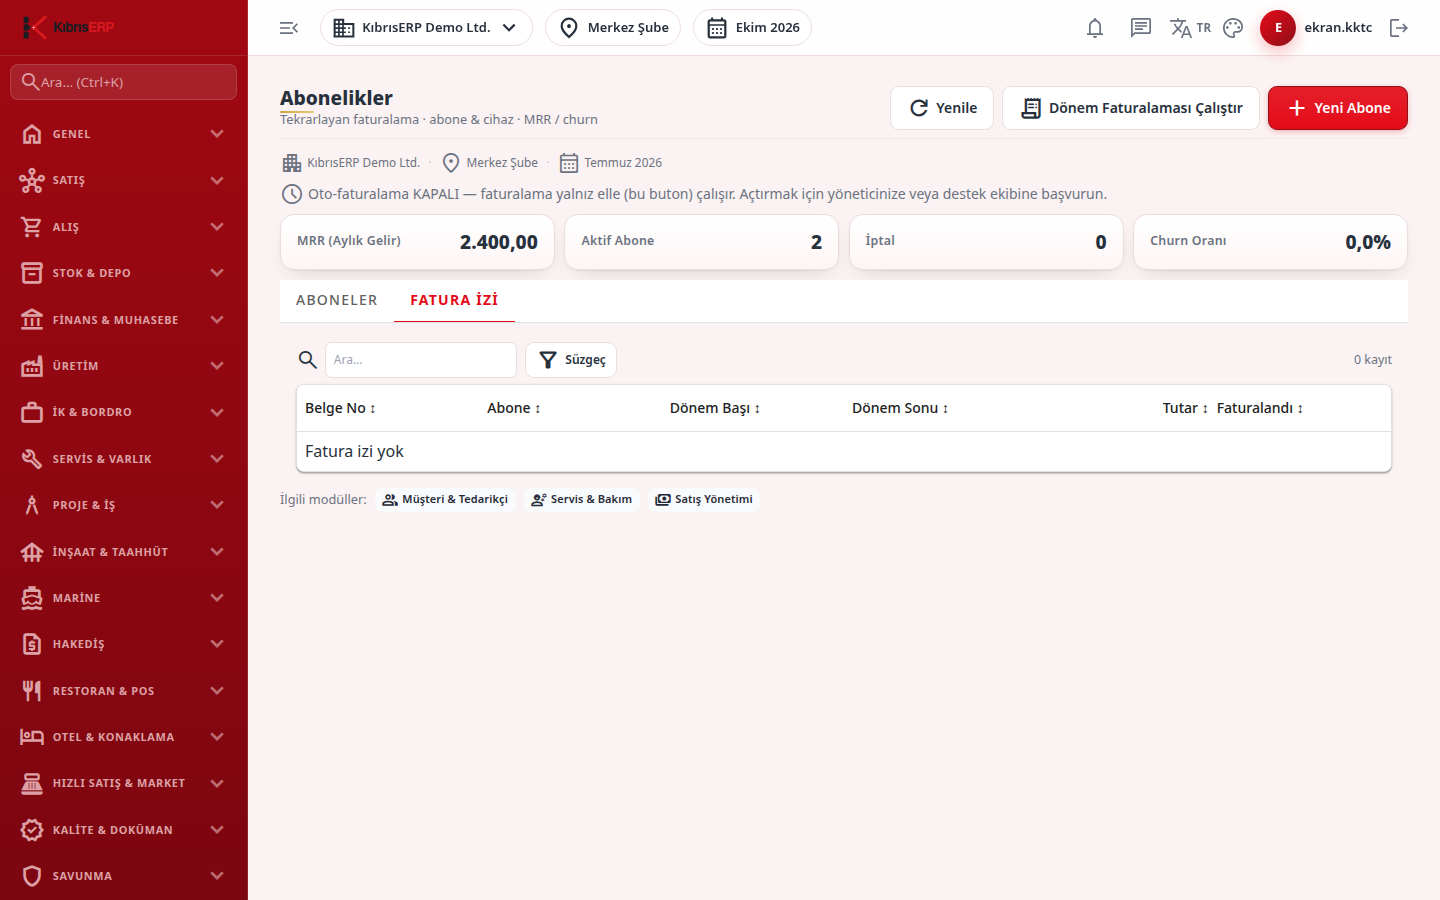Screen dimensions: 1440x900
Task: Collapse the sidebar menu toggle icon
Action: 289,28
